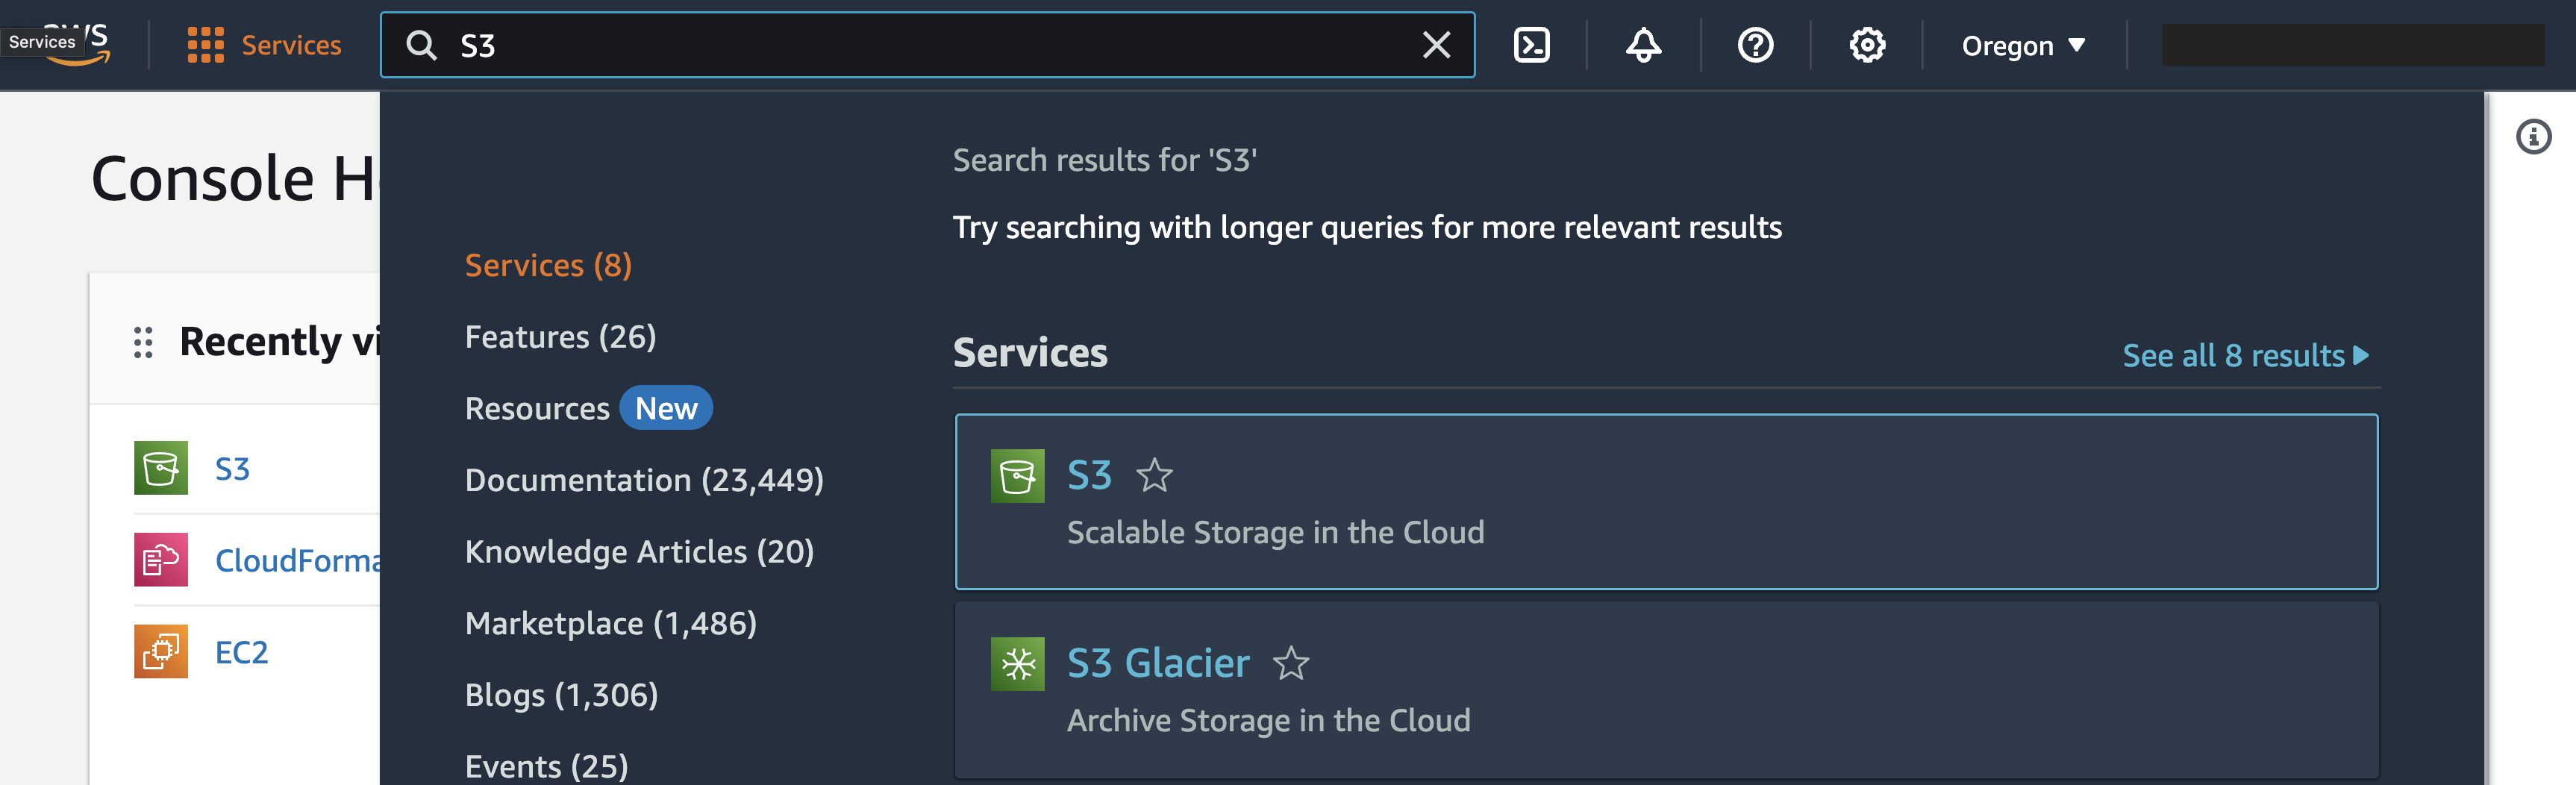This screenshot has width=2576, height=785.
Task: Open the S3 Glacier service link
Action: [x=1158, y=663]
